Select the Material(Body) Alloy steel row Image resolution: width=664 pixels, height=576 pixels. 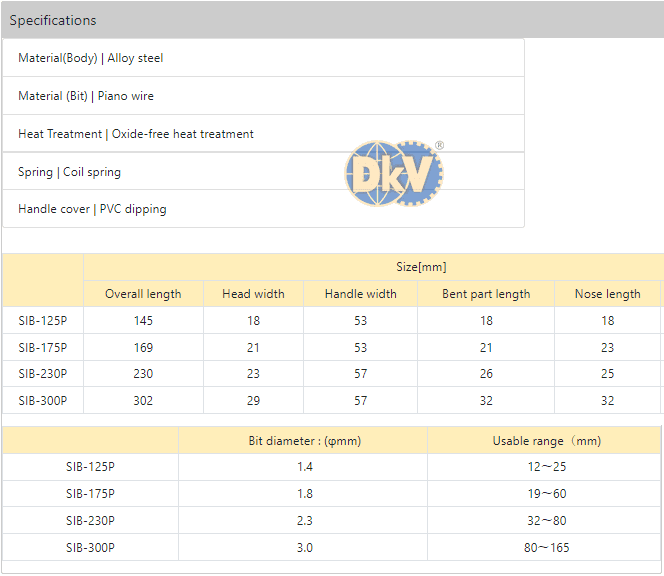pyautogui.click(x=90, y=58)
